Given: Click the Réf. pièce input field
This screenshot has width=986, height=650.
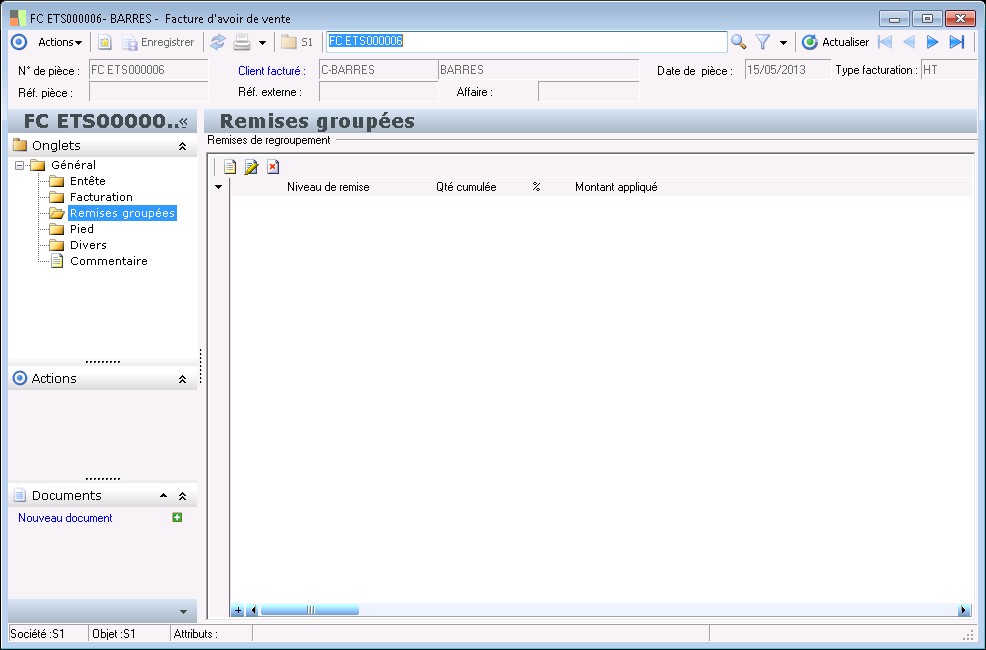Looking at the screenshot, I should (x=148, y=92).
